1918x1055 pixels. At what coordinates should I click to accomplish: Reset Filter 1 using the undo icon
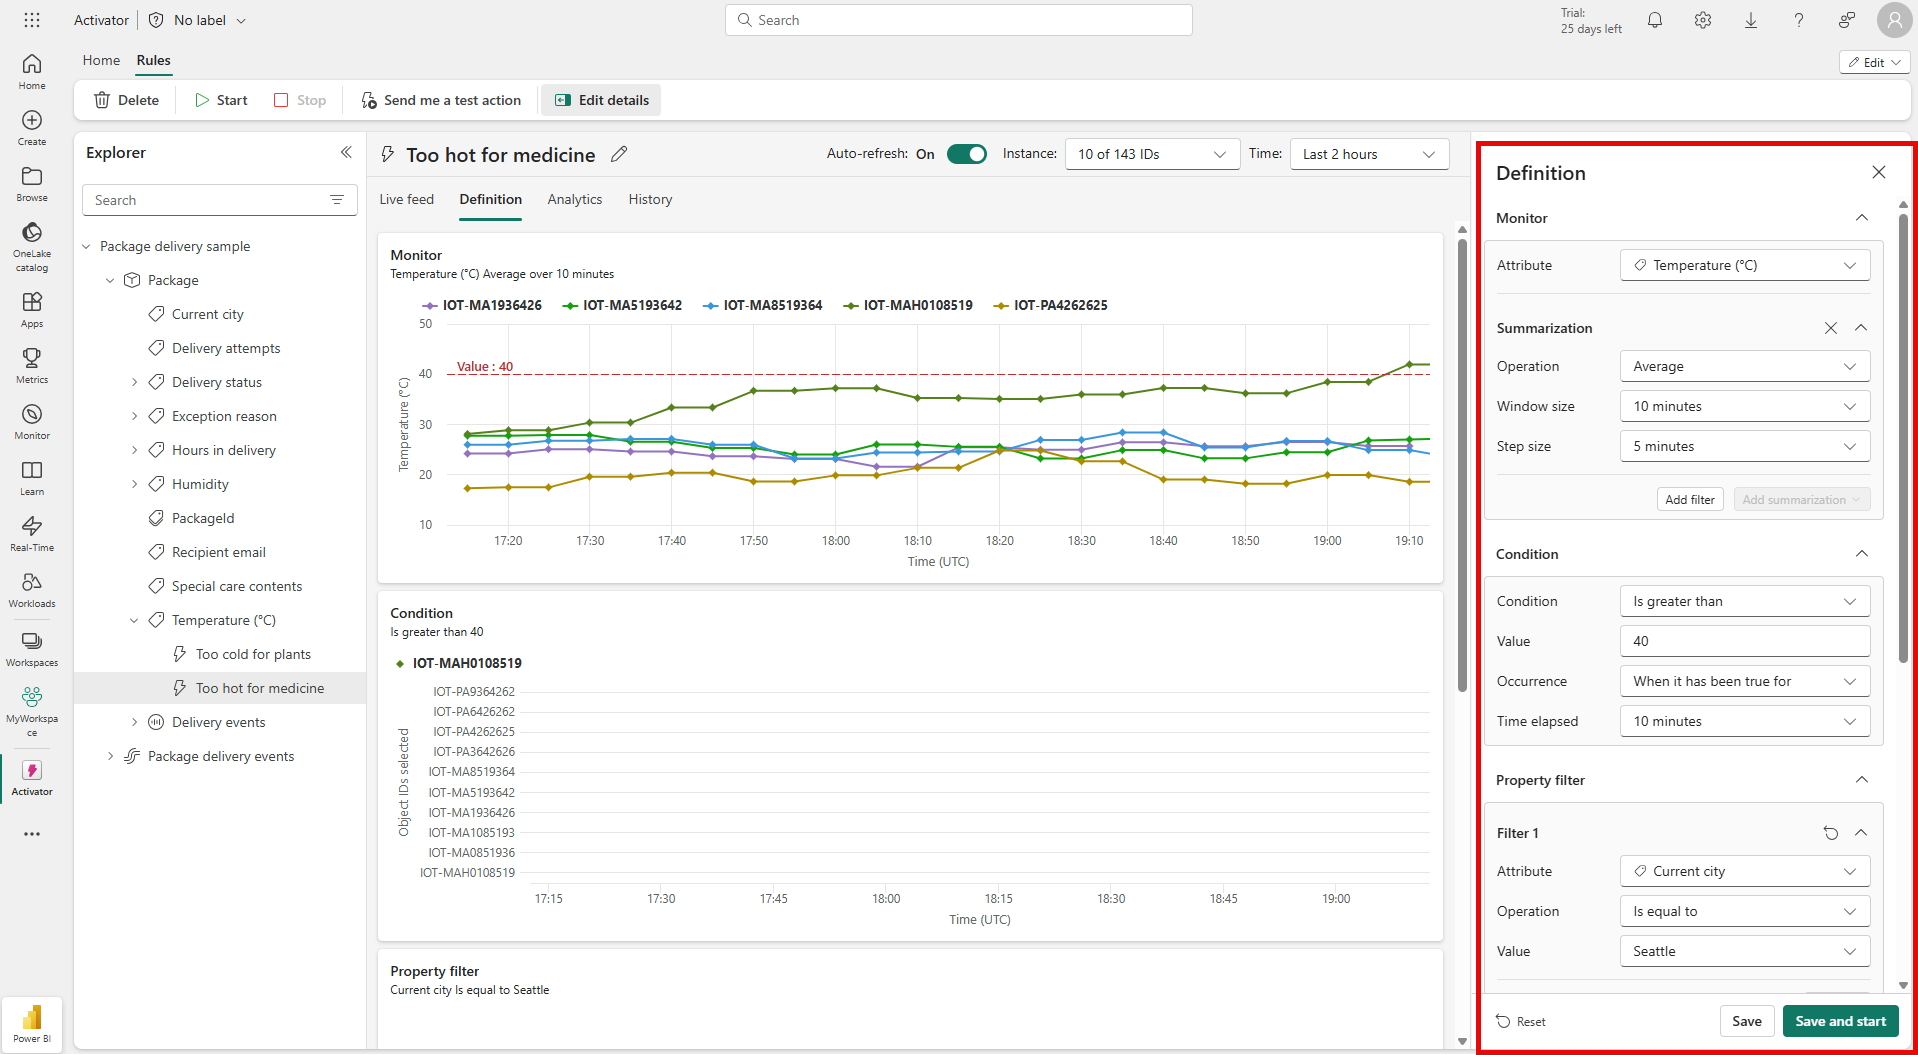pyautogui.click(x=1830, y=833)
